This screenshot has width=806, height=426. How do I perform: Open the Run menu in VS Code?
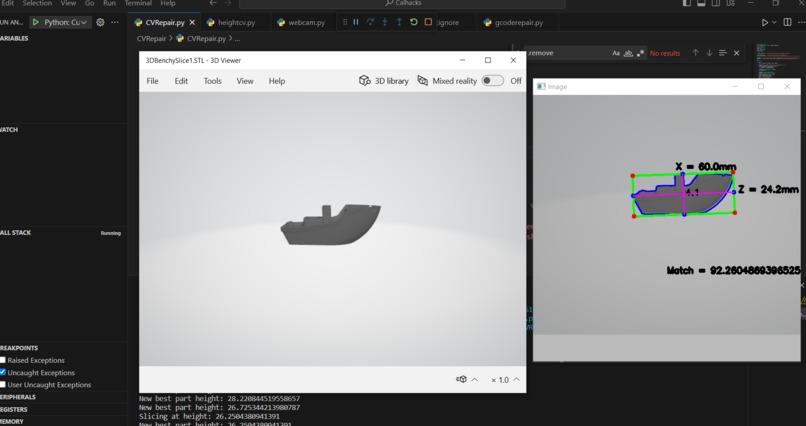tap(109, 3)
